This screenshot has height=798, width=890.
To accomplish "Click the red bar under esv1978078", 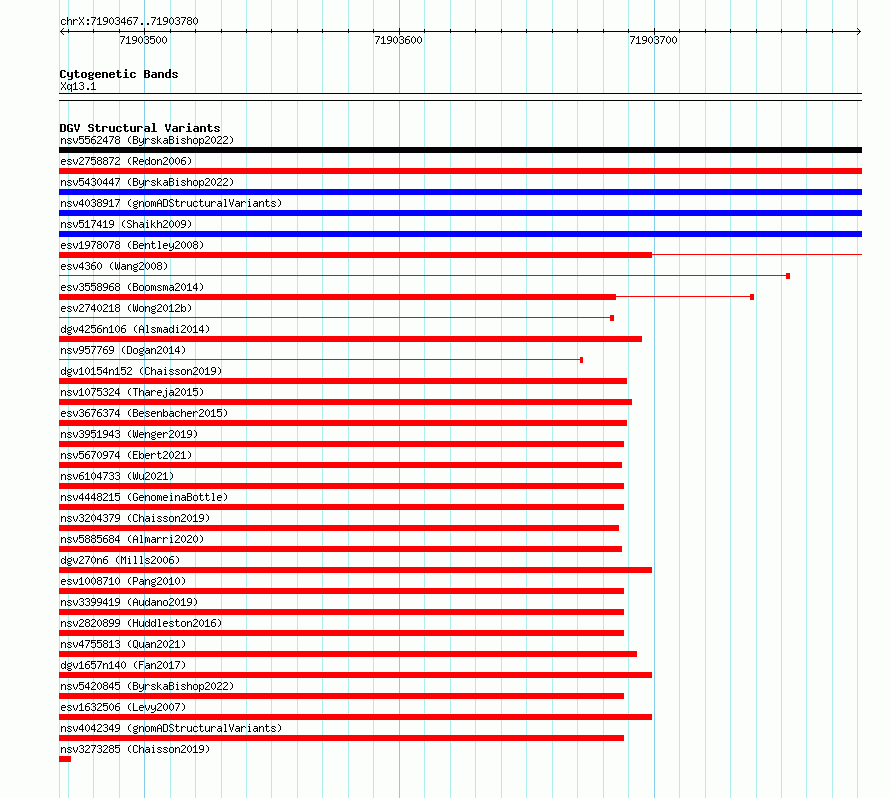I will coord(355,255).
